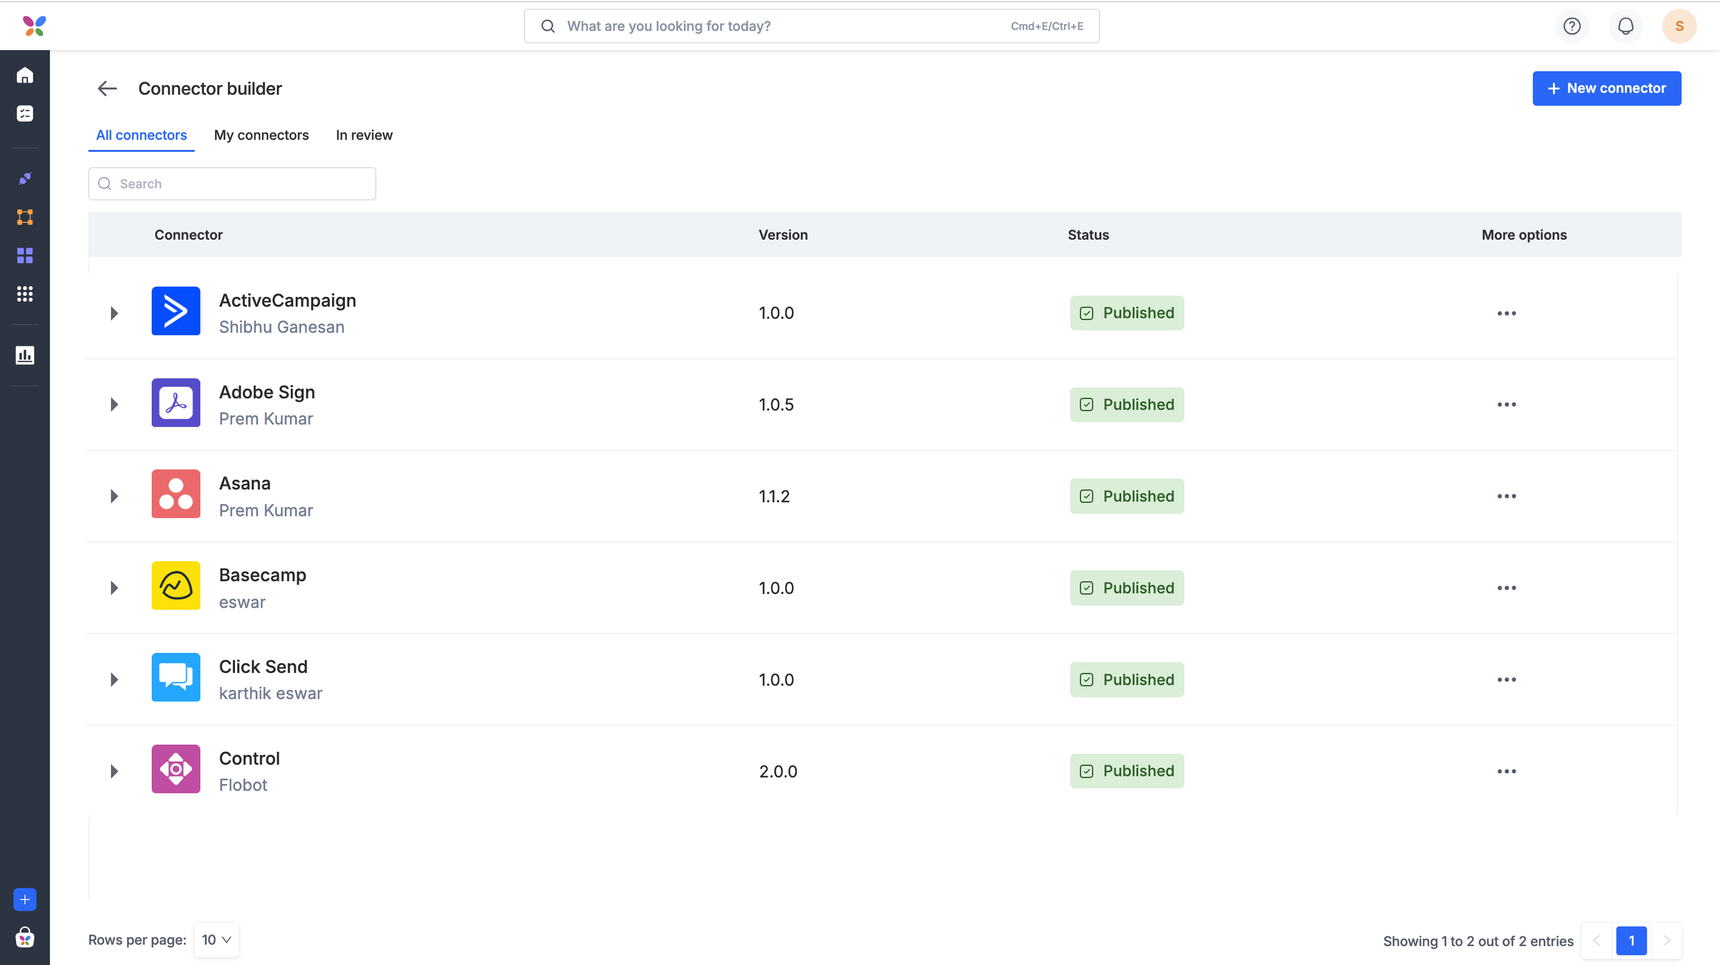Open the help question mark icon
Viewport: 1720px width, 965px height.
(x=1572, y=26)
